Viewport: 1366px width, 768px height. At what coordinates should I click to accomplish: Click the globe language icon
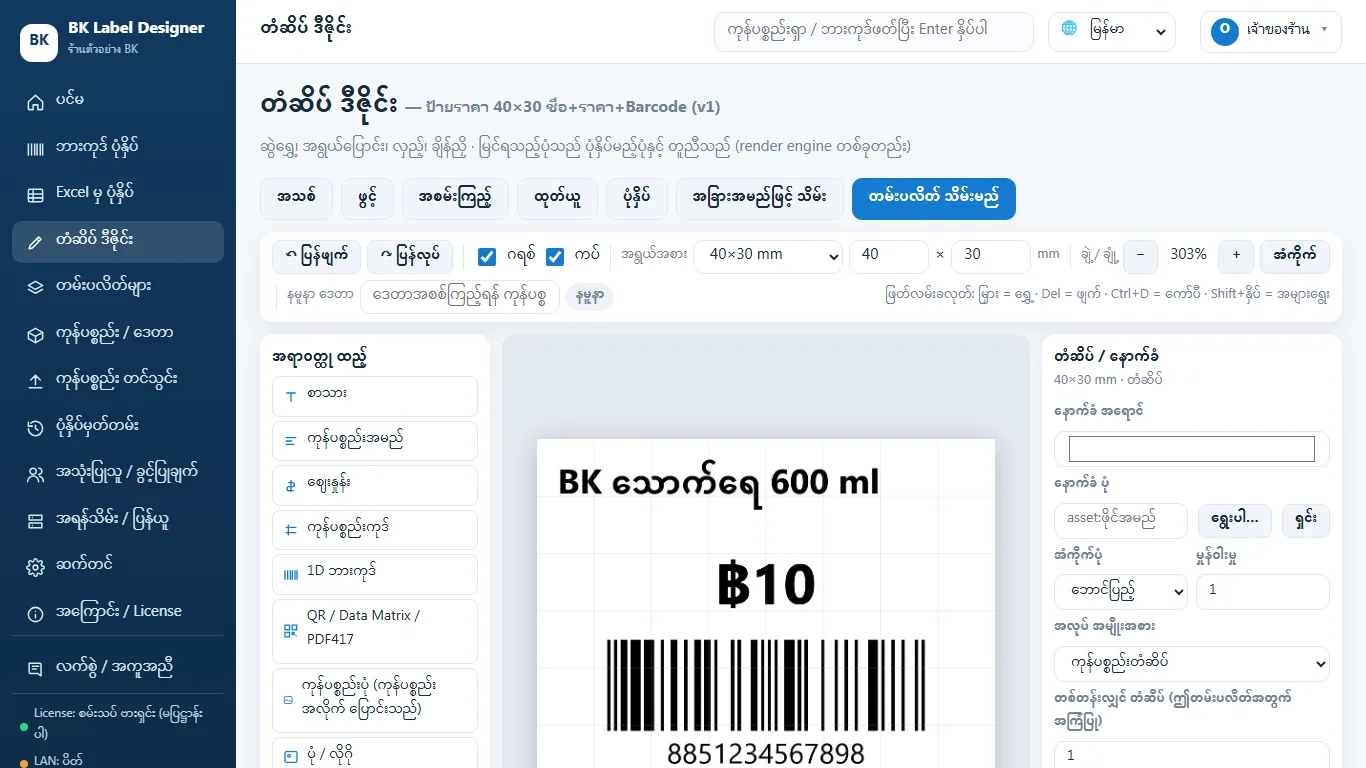pyautogui.click(x=1069, y=29)
